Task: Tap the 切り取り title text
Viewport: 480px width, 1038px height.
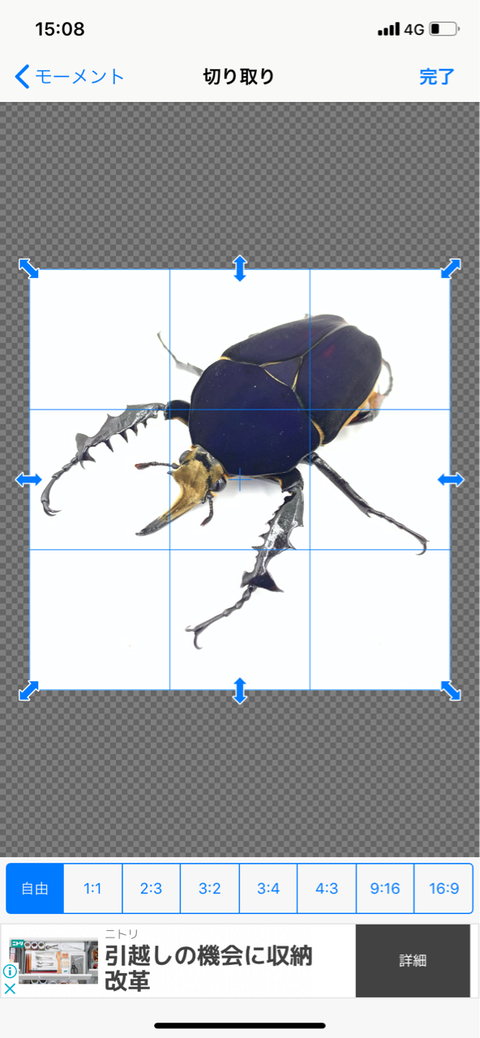Action: tap(238, 77)
